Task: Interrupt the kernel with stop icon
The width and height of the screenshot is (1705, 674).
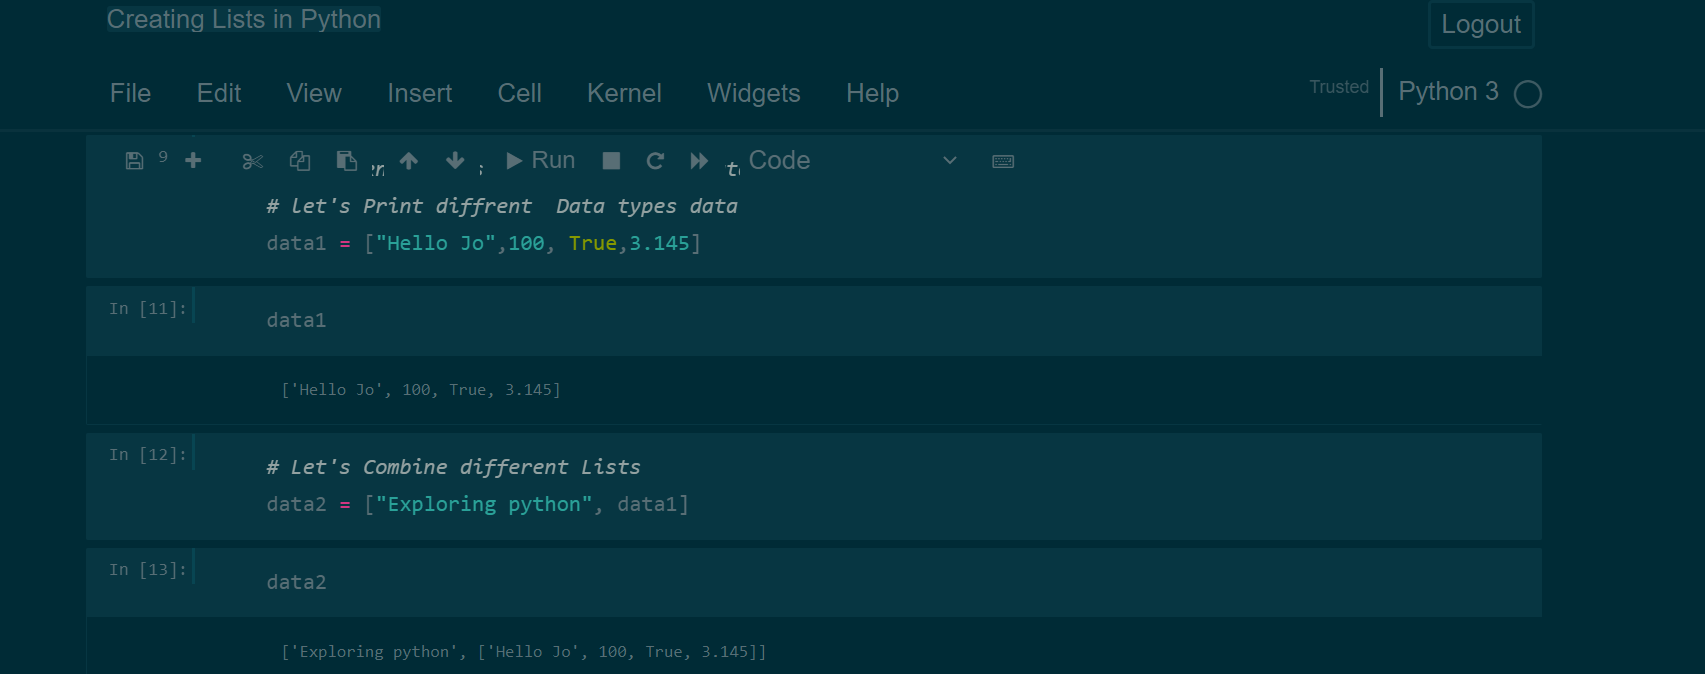Action: coord(611,161)
